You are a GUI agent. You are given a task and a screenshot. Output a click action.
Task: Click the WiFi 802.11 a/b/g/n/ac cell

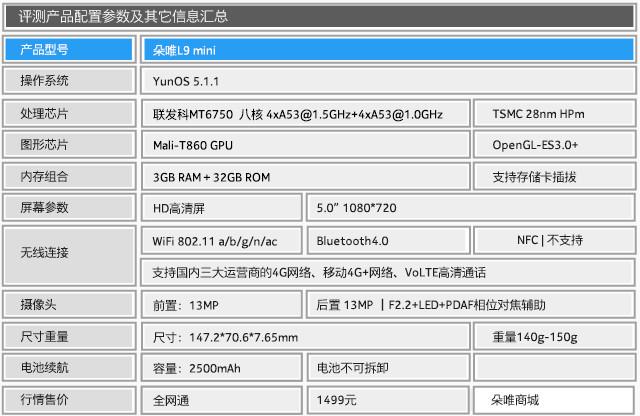pos(222,241)
